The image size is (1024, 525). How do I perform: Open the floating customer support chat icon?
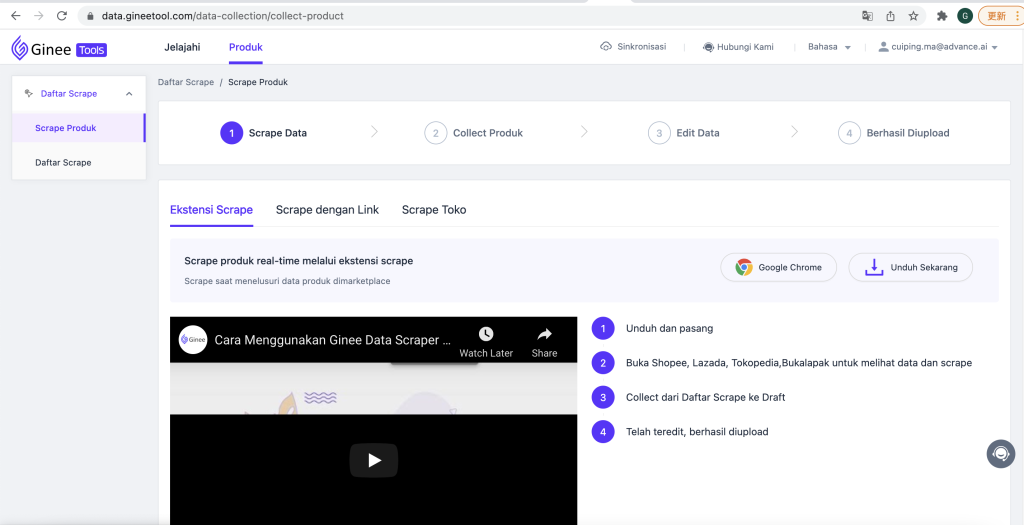[x=1000, y=453]
